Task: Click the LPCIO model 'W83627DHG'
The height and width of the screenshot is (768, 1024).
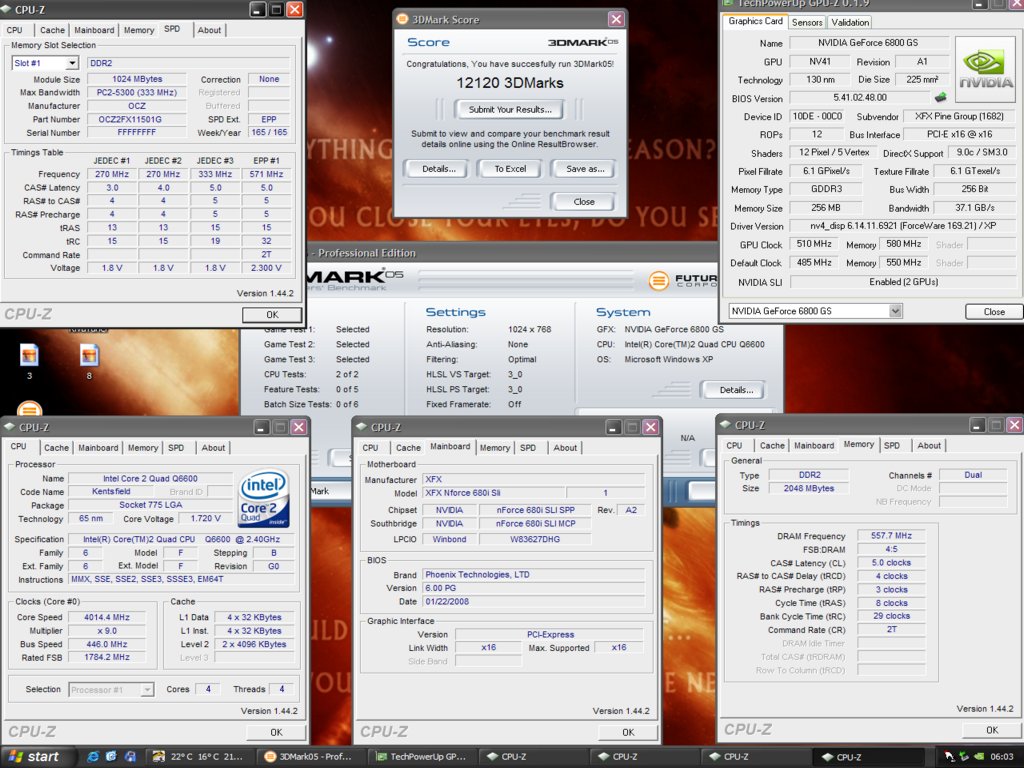Action: 534,539
